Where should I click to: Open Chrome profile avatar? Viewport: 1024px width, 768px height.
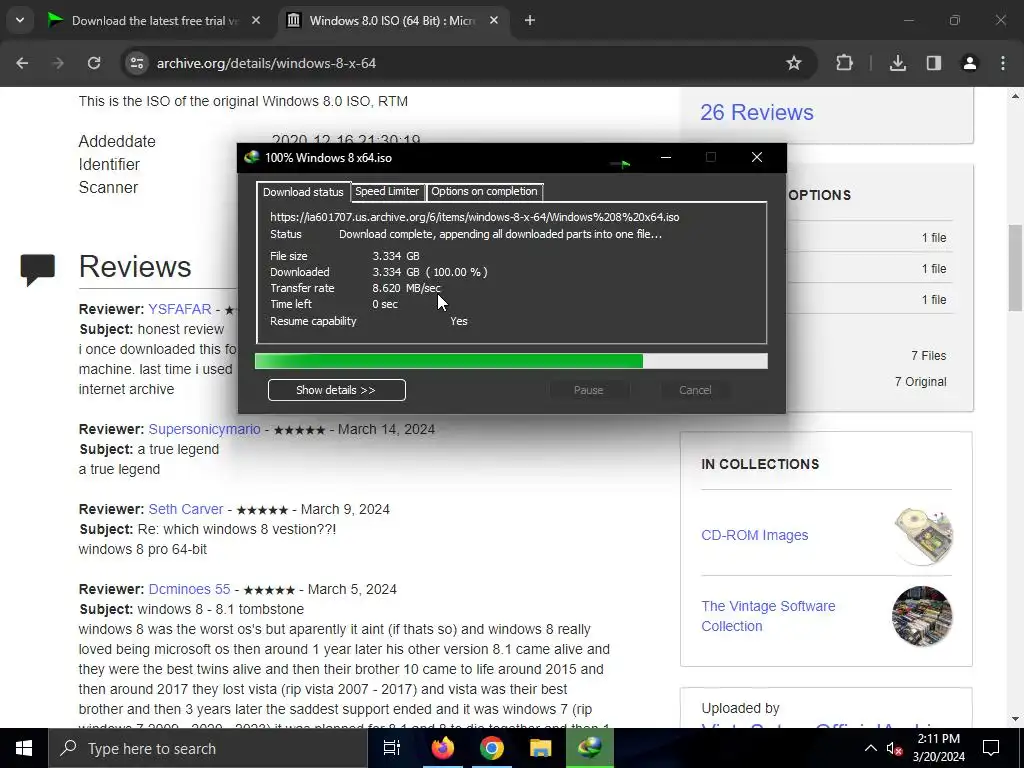970,63
